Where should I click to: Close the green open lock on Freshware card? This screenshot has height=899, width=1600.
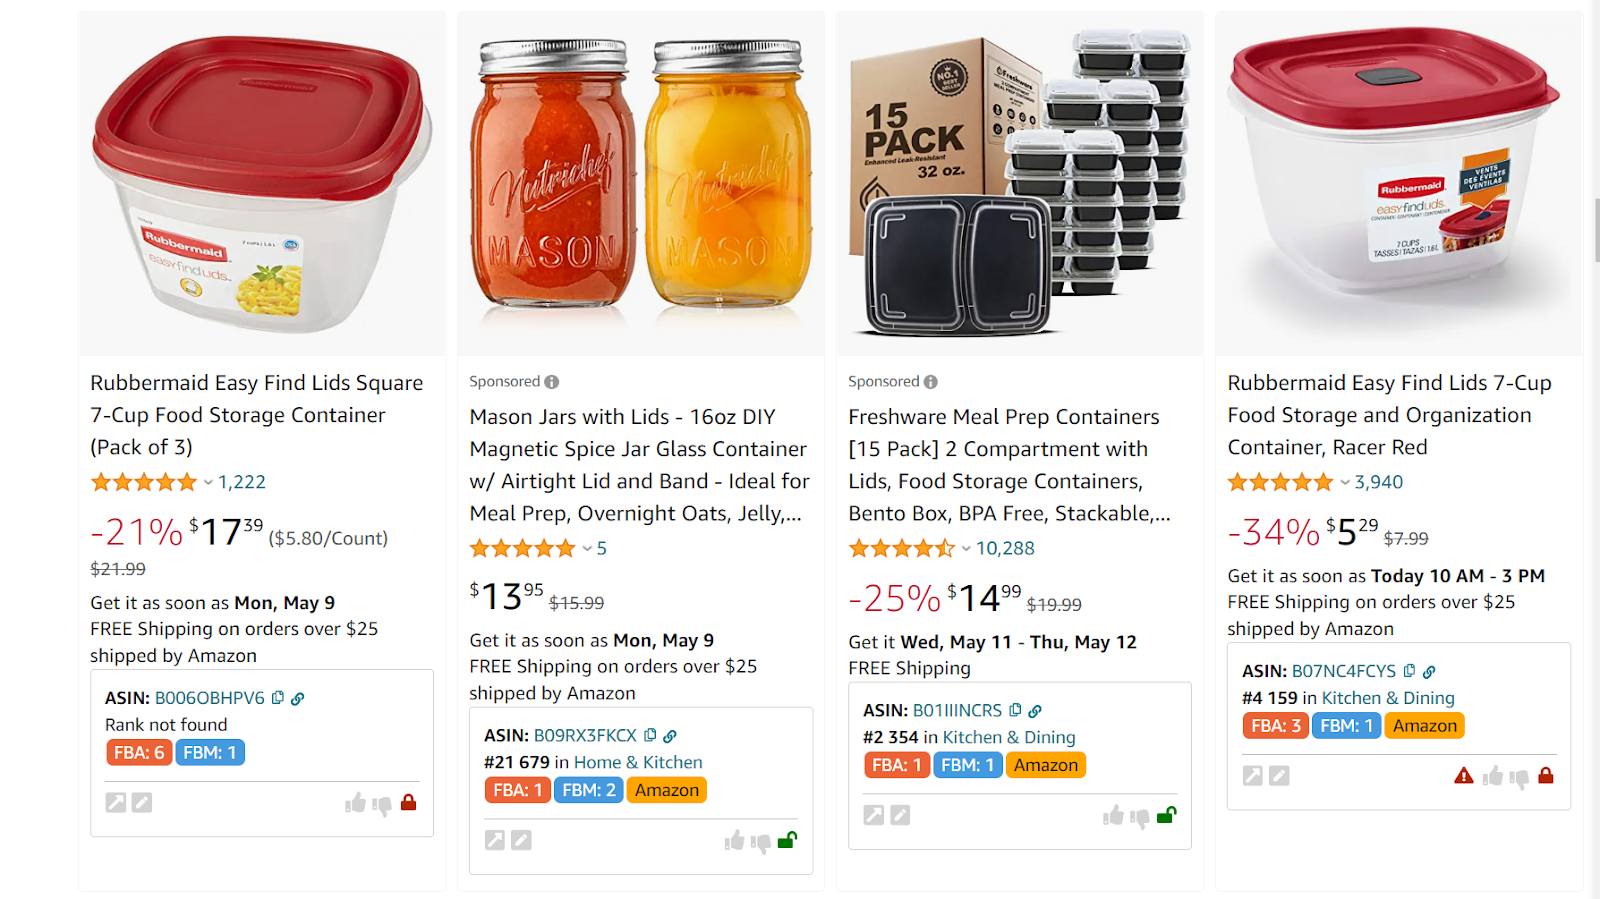tap(1167, 814)
